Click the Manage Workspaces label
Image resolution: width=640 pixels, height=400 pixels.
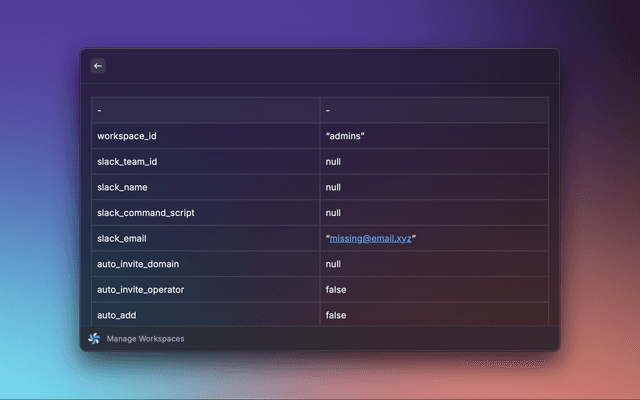coord(145,339)
